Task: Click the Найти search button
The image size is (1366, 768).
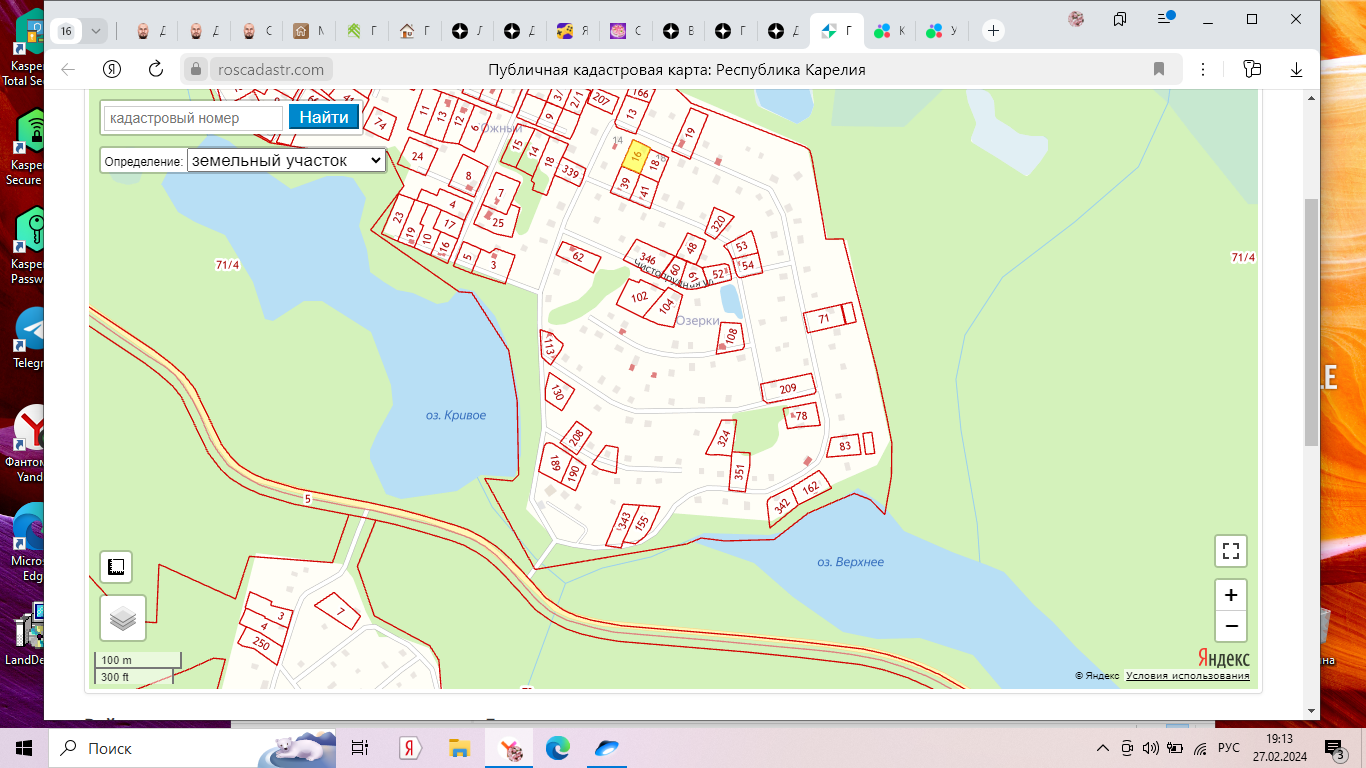Action: coord(324,117)
